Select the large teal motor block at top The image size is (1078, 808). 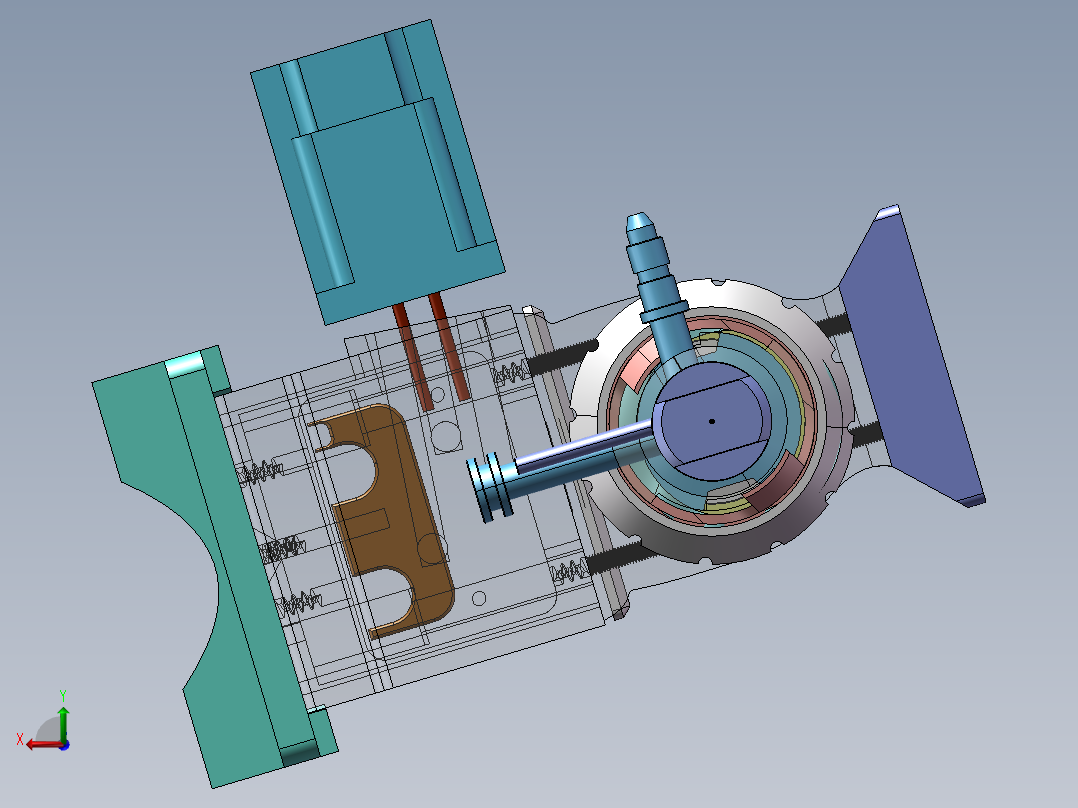377,172
